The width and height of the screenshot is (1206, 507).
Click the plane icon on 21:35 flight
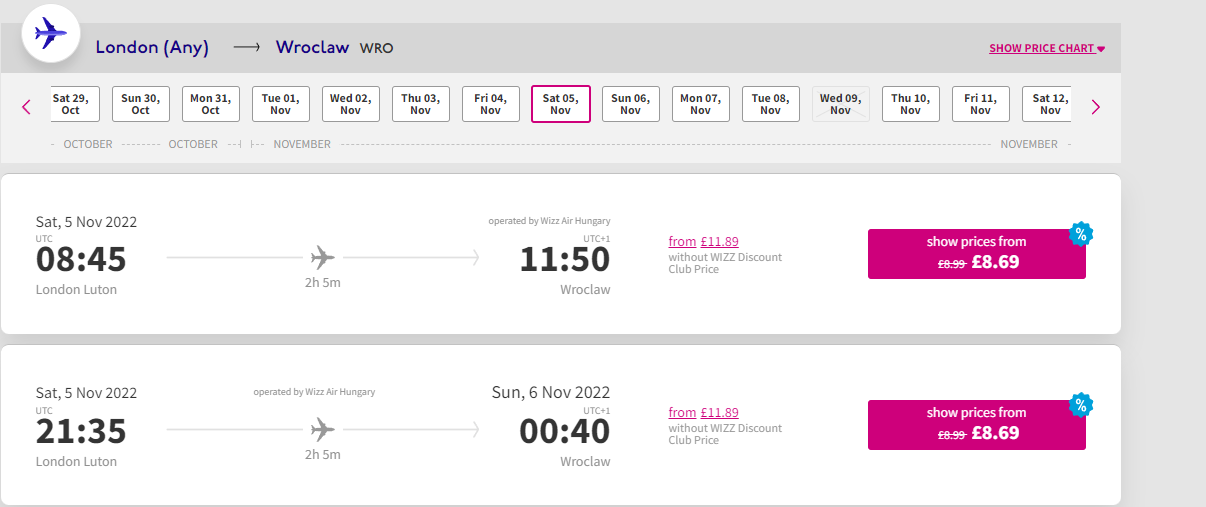point(322,430)
